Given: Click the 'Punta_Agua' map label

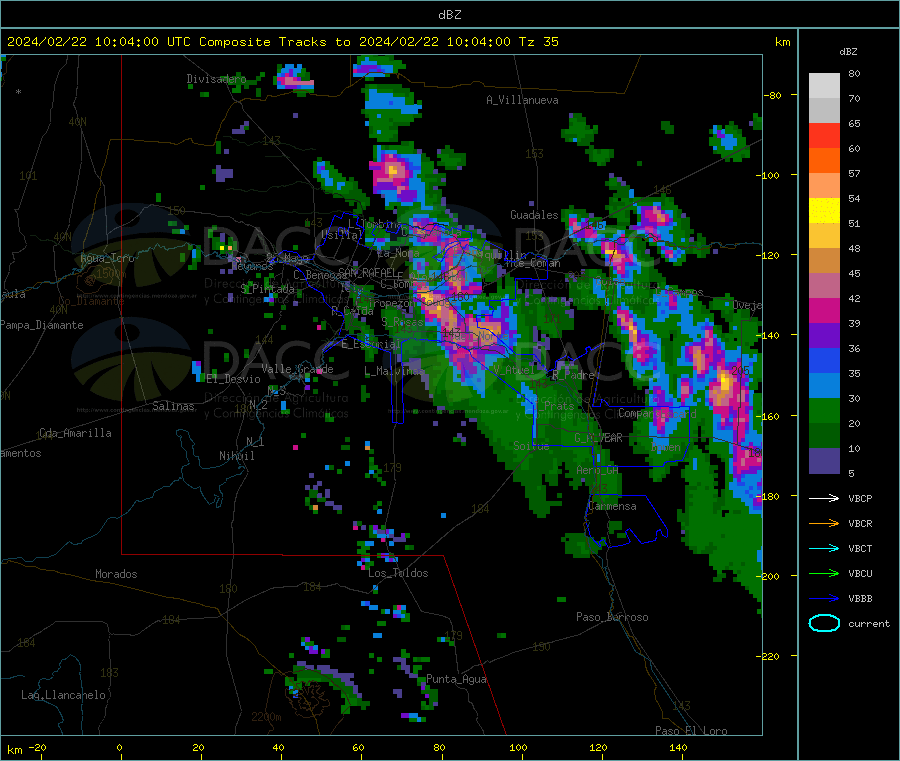Looking at the screenshot, I should point(456,679).
